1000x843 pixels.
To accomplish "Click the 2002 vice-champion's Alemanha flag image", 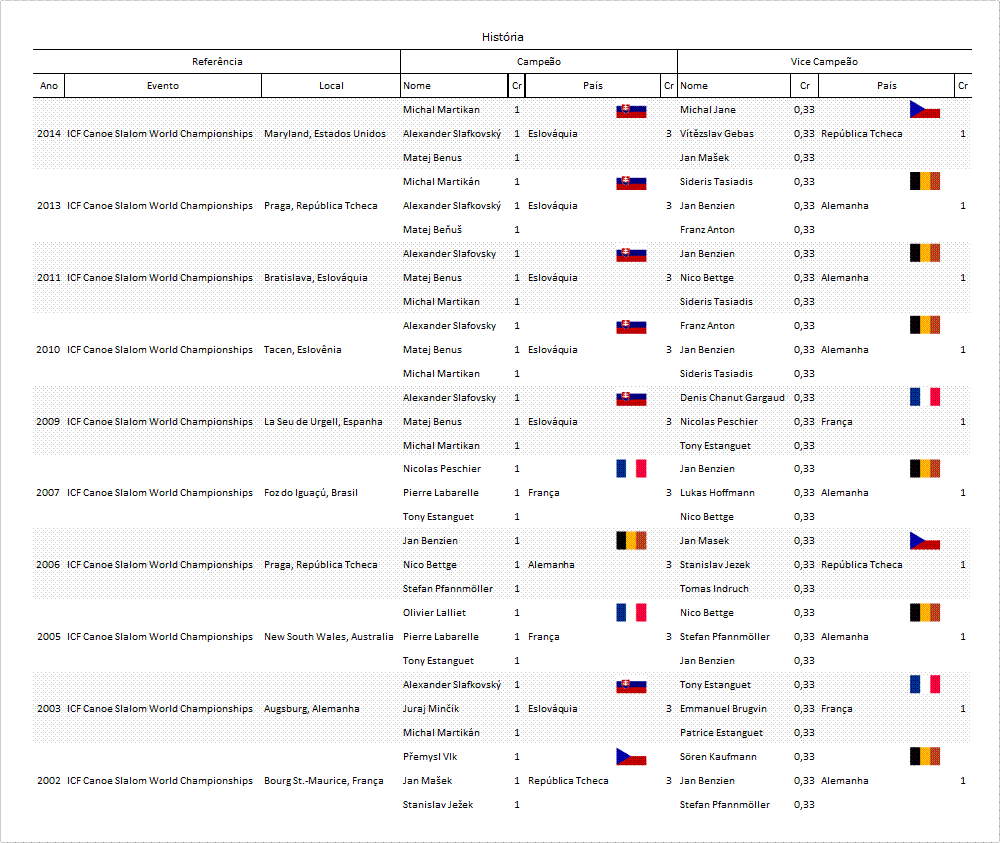I will pos(925,756).
